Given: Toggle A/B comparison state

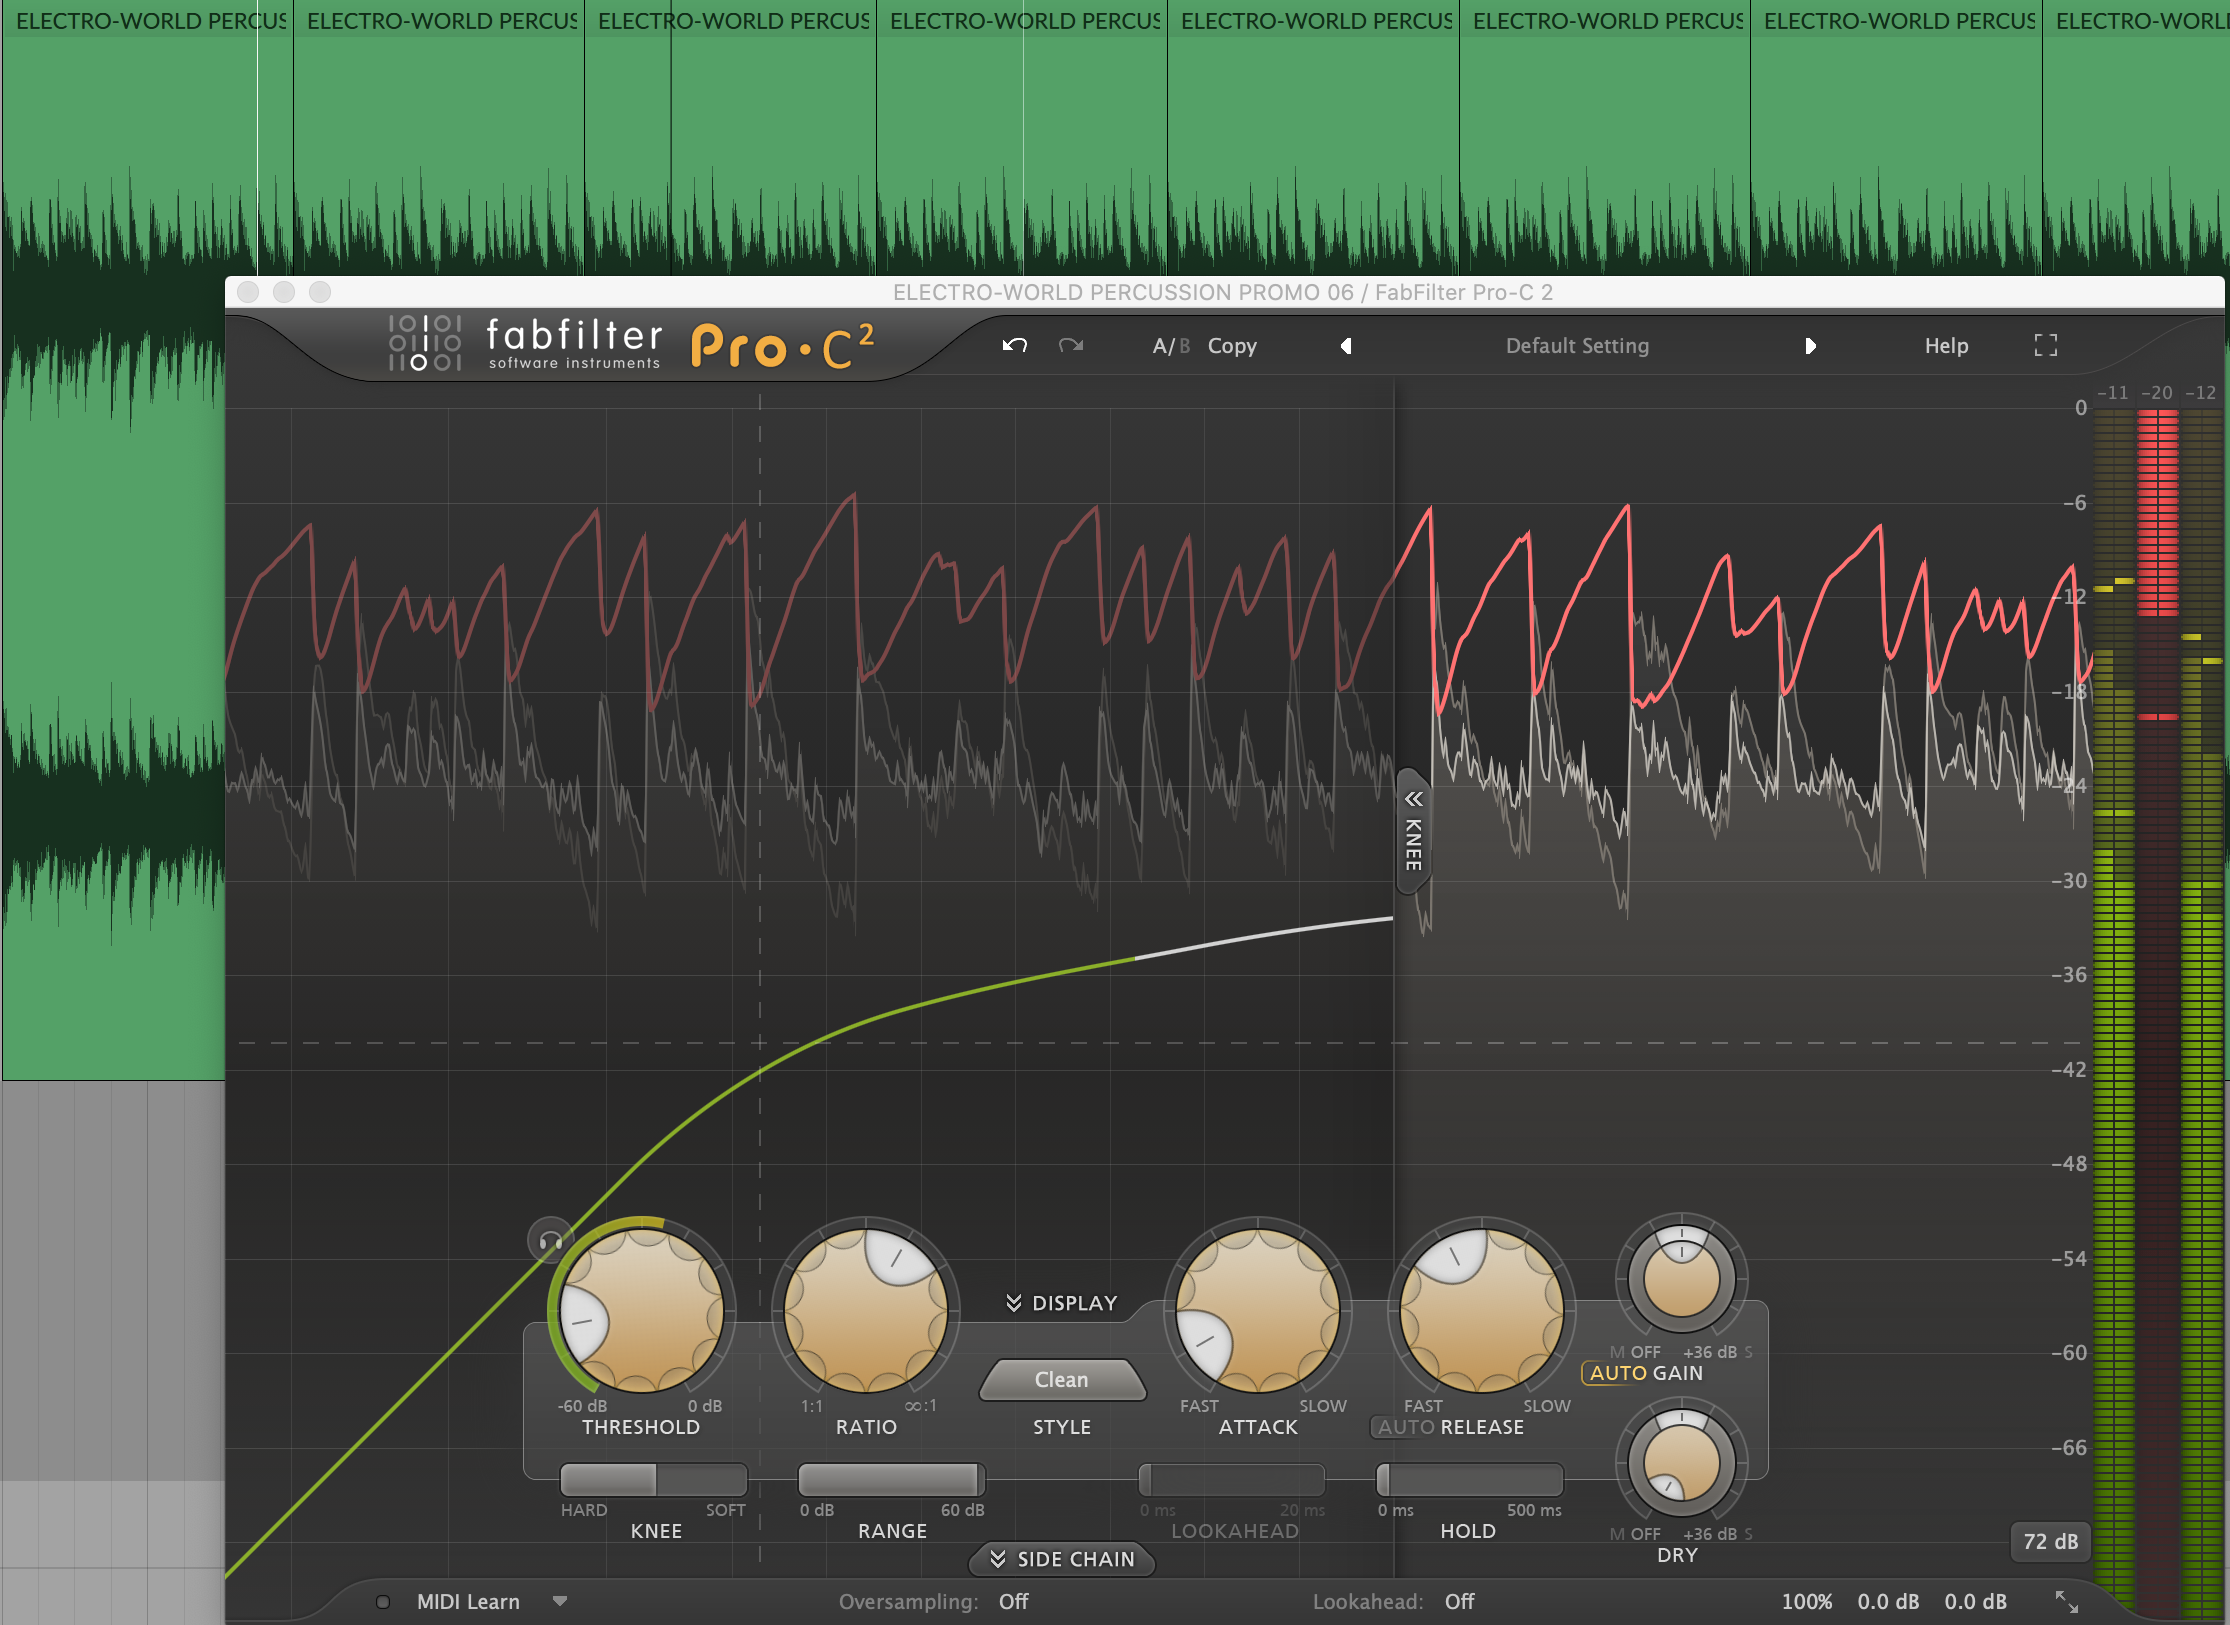Looking at the screenshot, I should click(x=1170, y=346).
